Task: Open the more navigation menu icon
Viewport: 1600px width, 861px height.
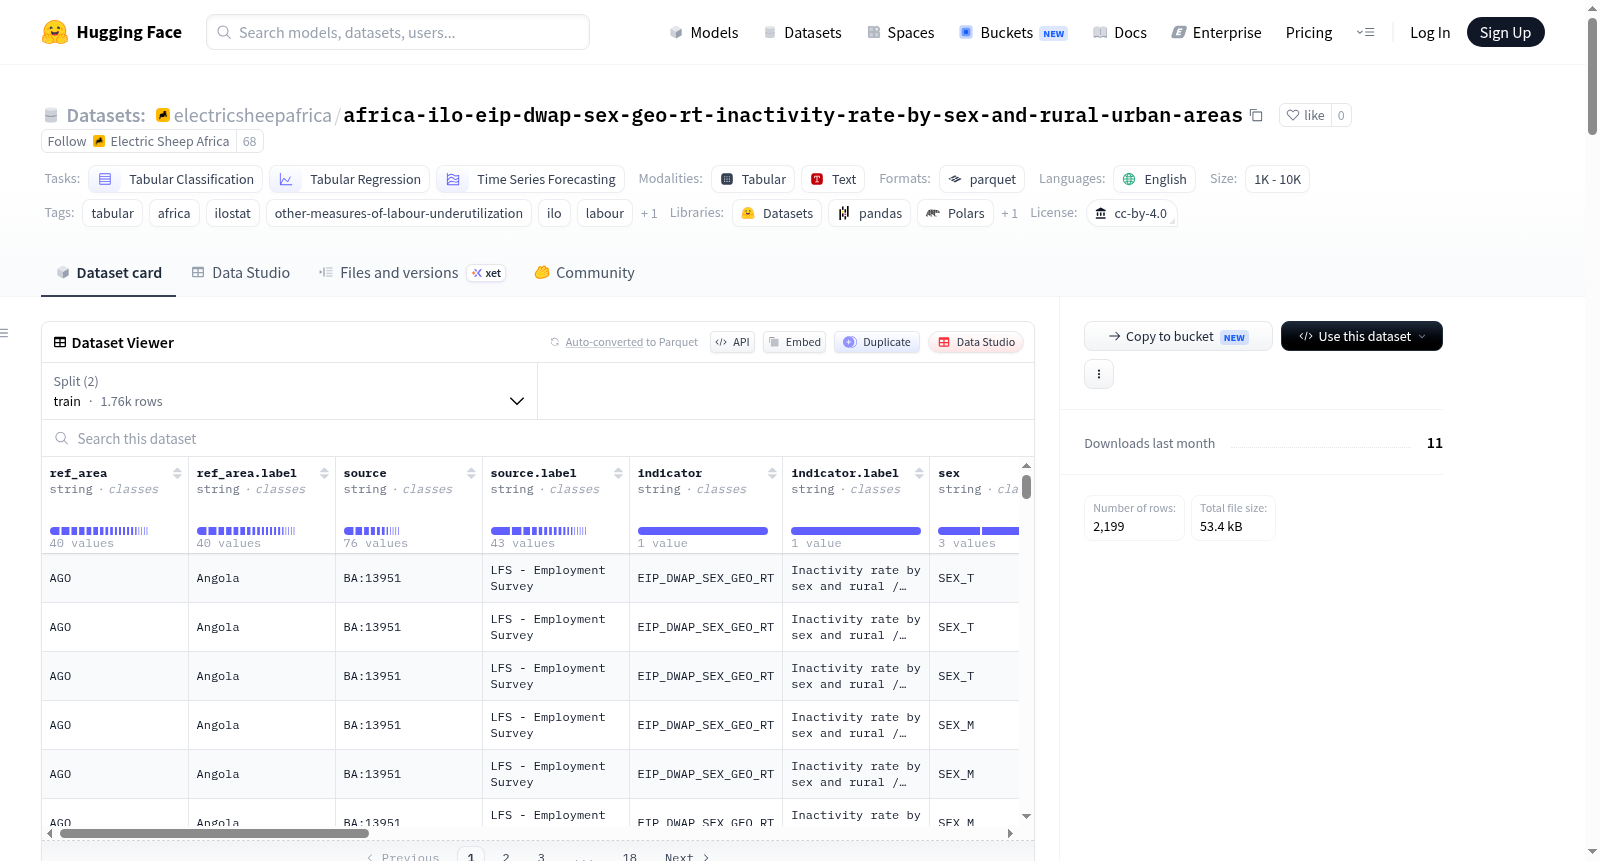Action: [1365, 32]
